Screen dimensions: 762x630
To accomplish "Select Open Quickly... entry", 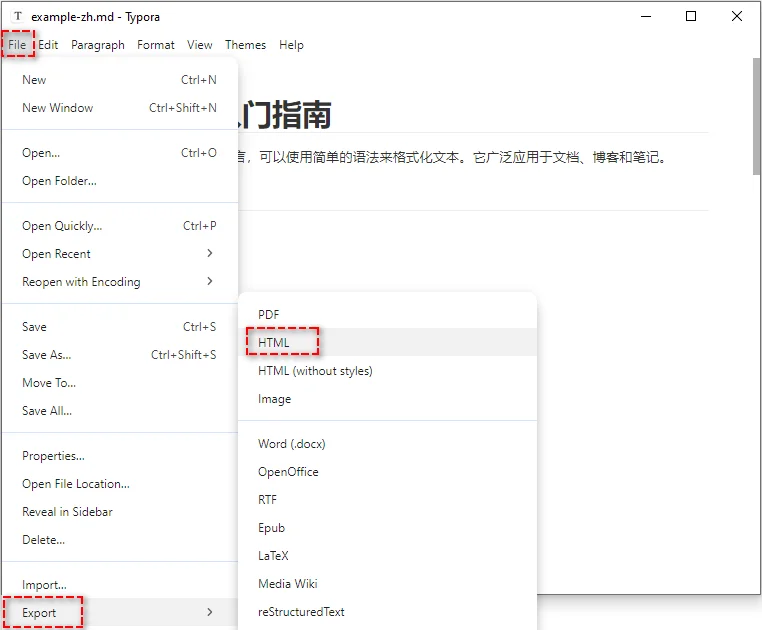I will pos(120,226).
